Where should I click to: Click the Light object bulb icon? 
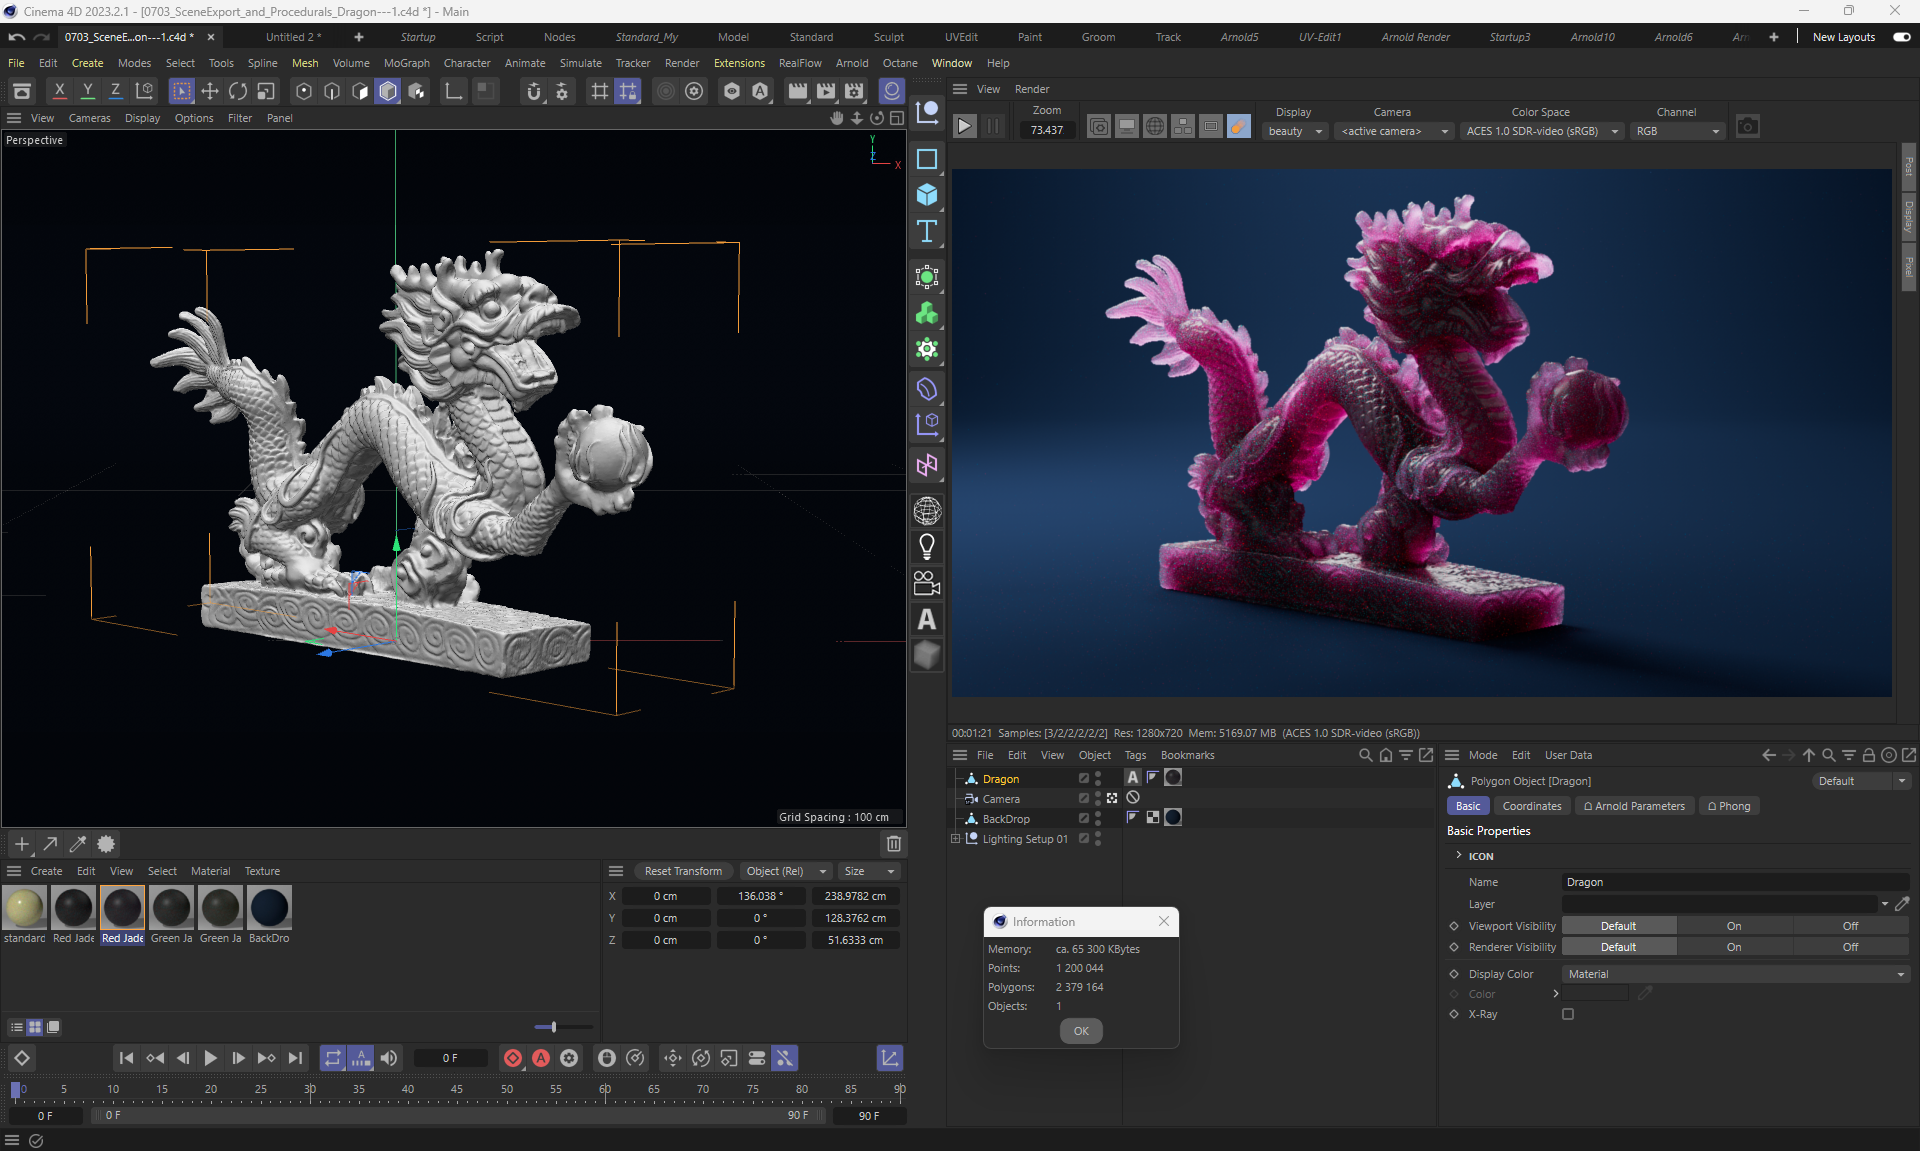[x=927, y=547]
